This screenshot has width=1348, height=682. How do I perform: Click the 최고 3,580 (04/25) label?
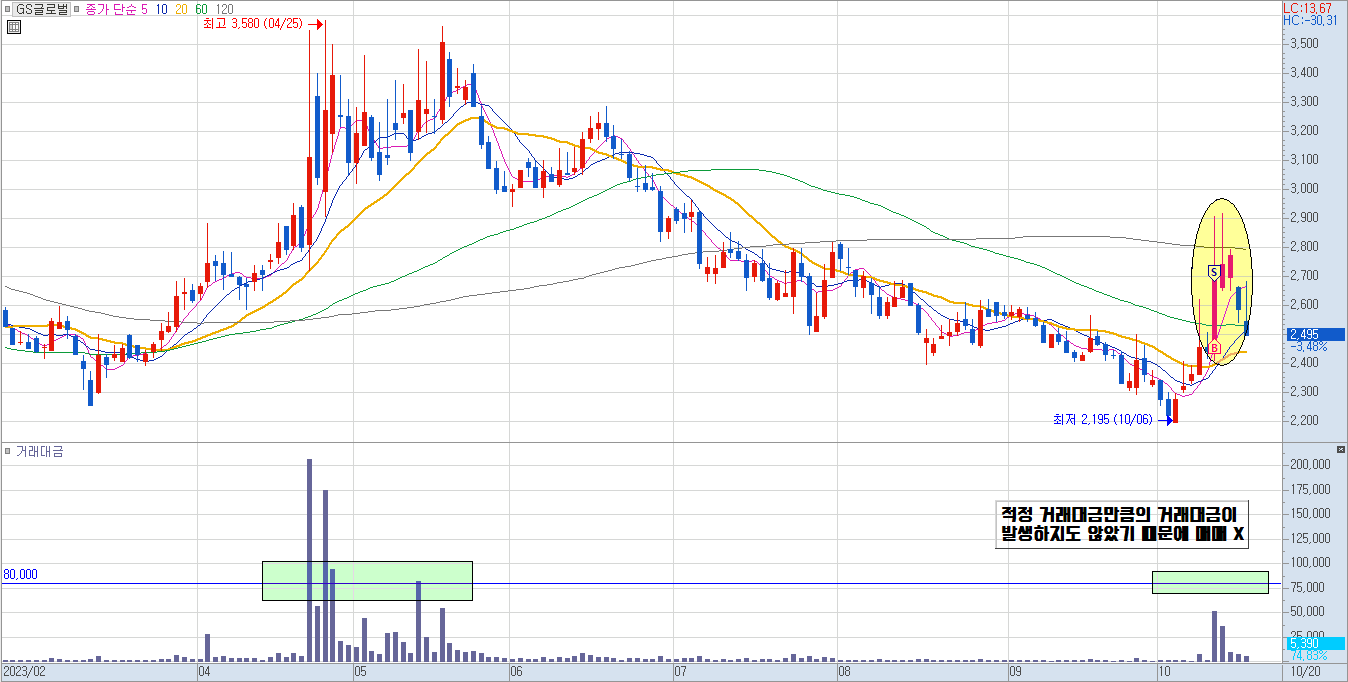coord(251,24)
